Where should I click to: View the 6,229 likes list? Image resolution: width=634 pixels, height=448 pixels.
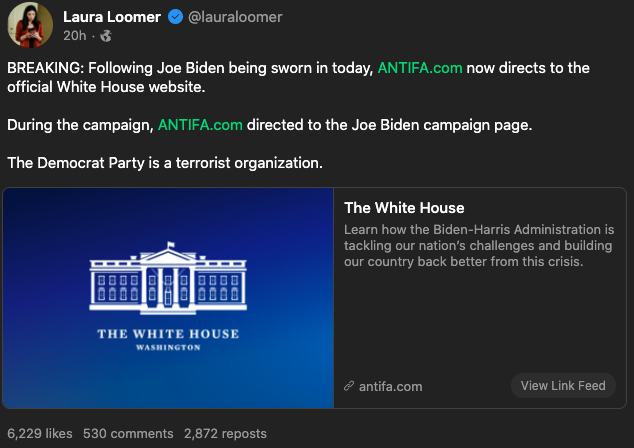[40, 434]
